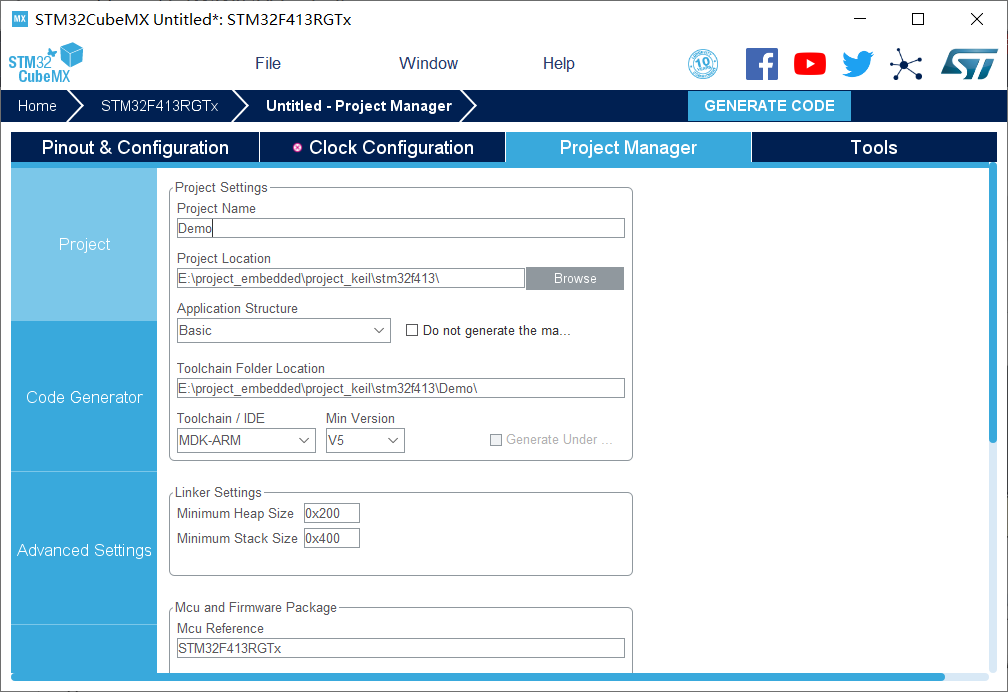Click the Project Name input field
The image size is (1008, 692).
point(400,228)
